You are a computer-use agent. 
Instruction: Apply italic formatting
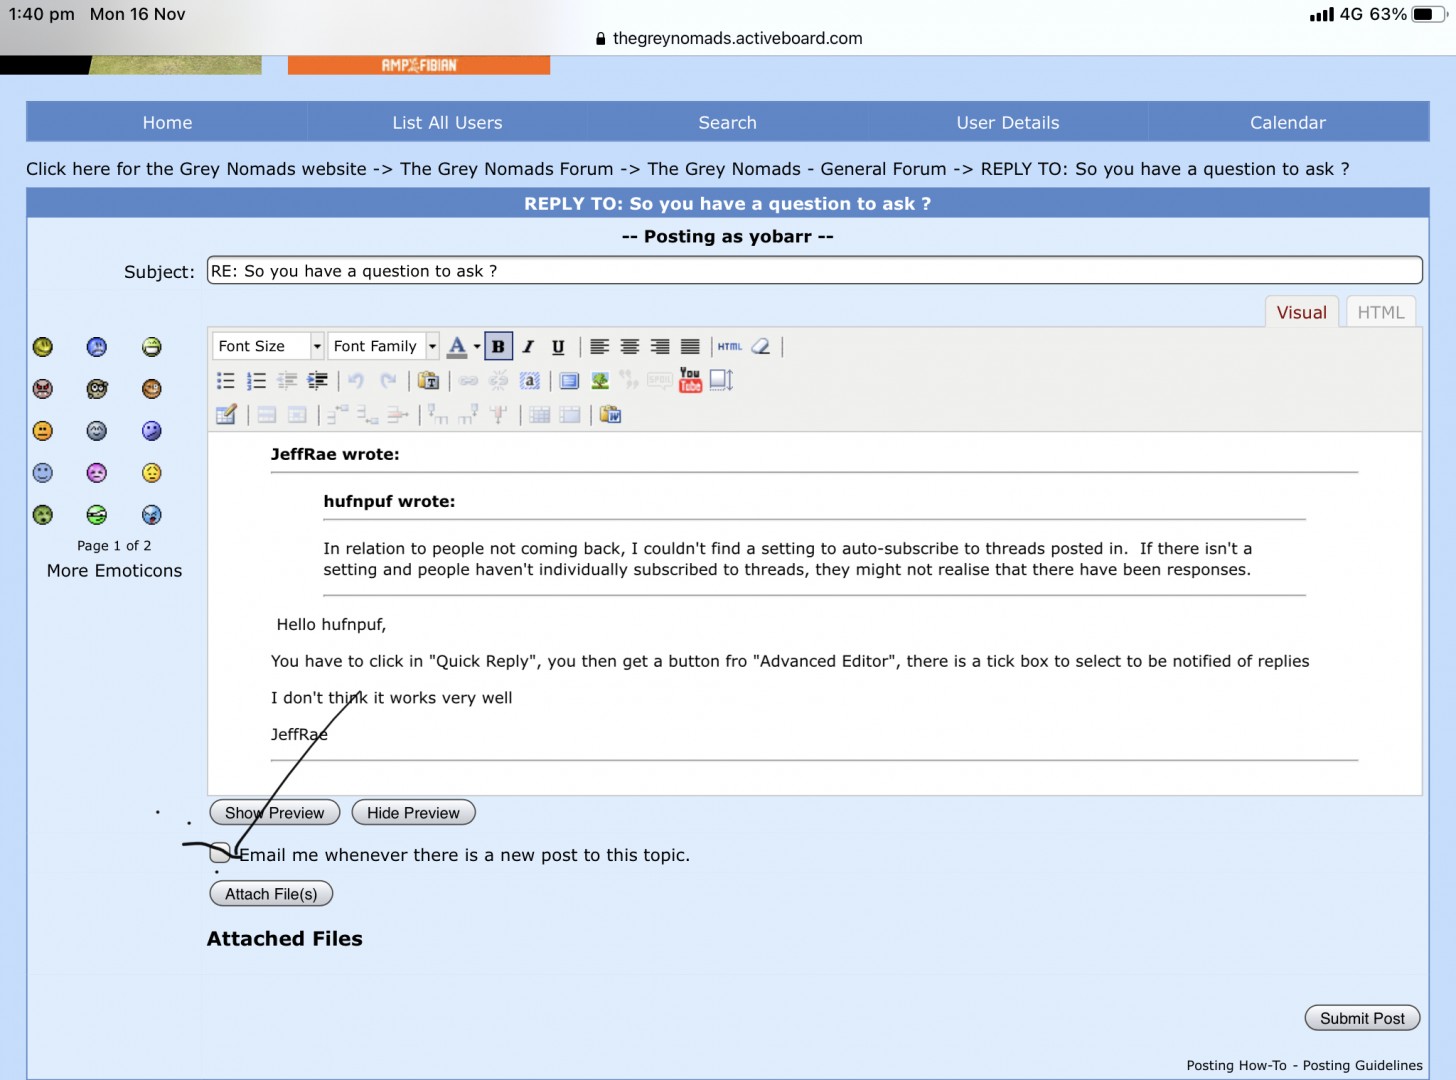[x=528, y=347]
